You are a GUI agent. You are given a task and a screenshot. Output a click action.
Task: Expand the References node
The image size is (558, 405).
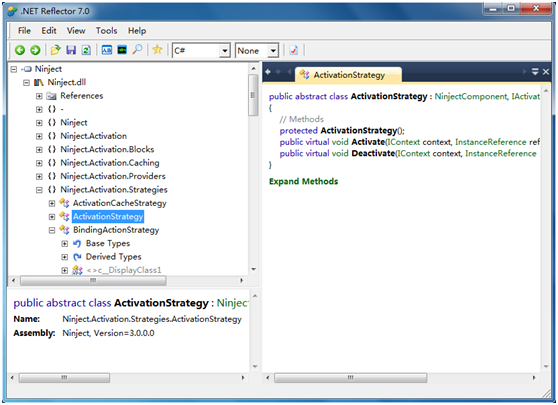tap(39, 96)
